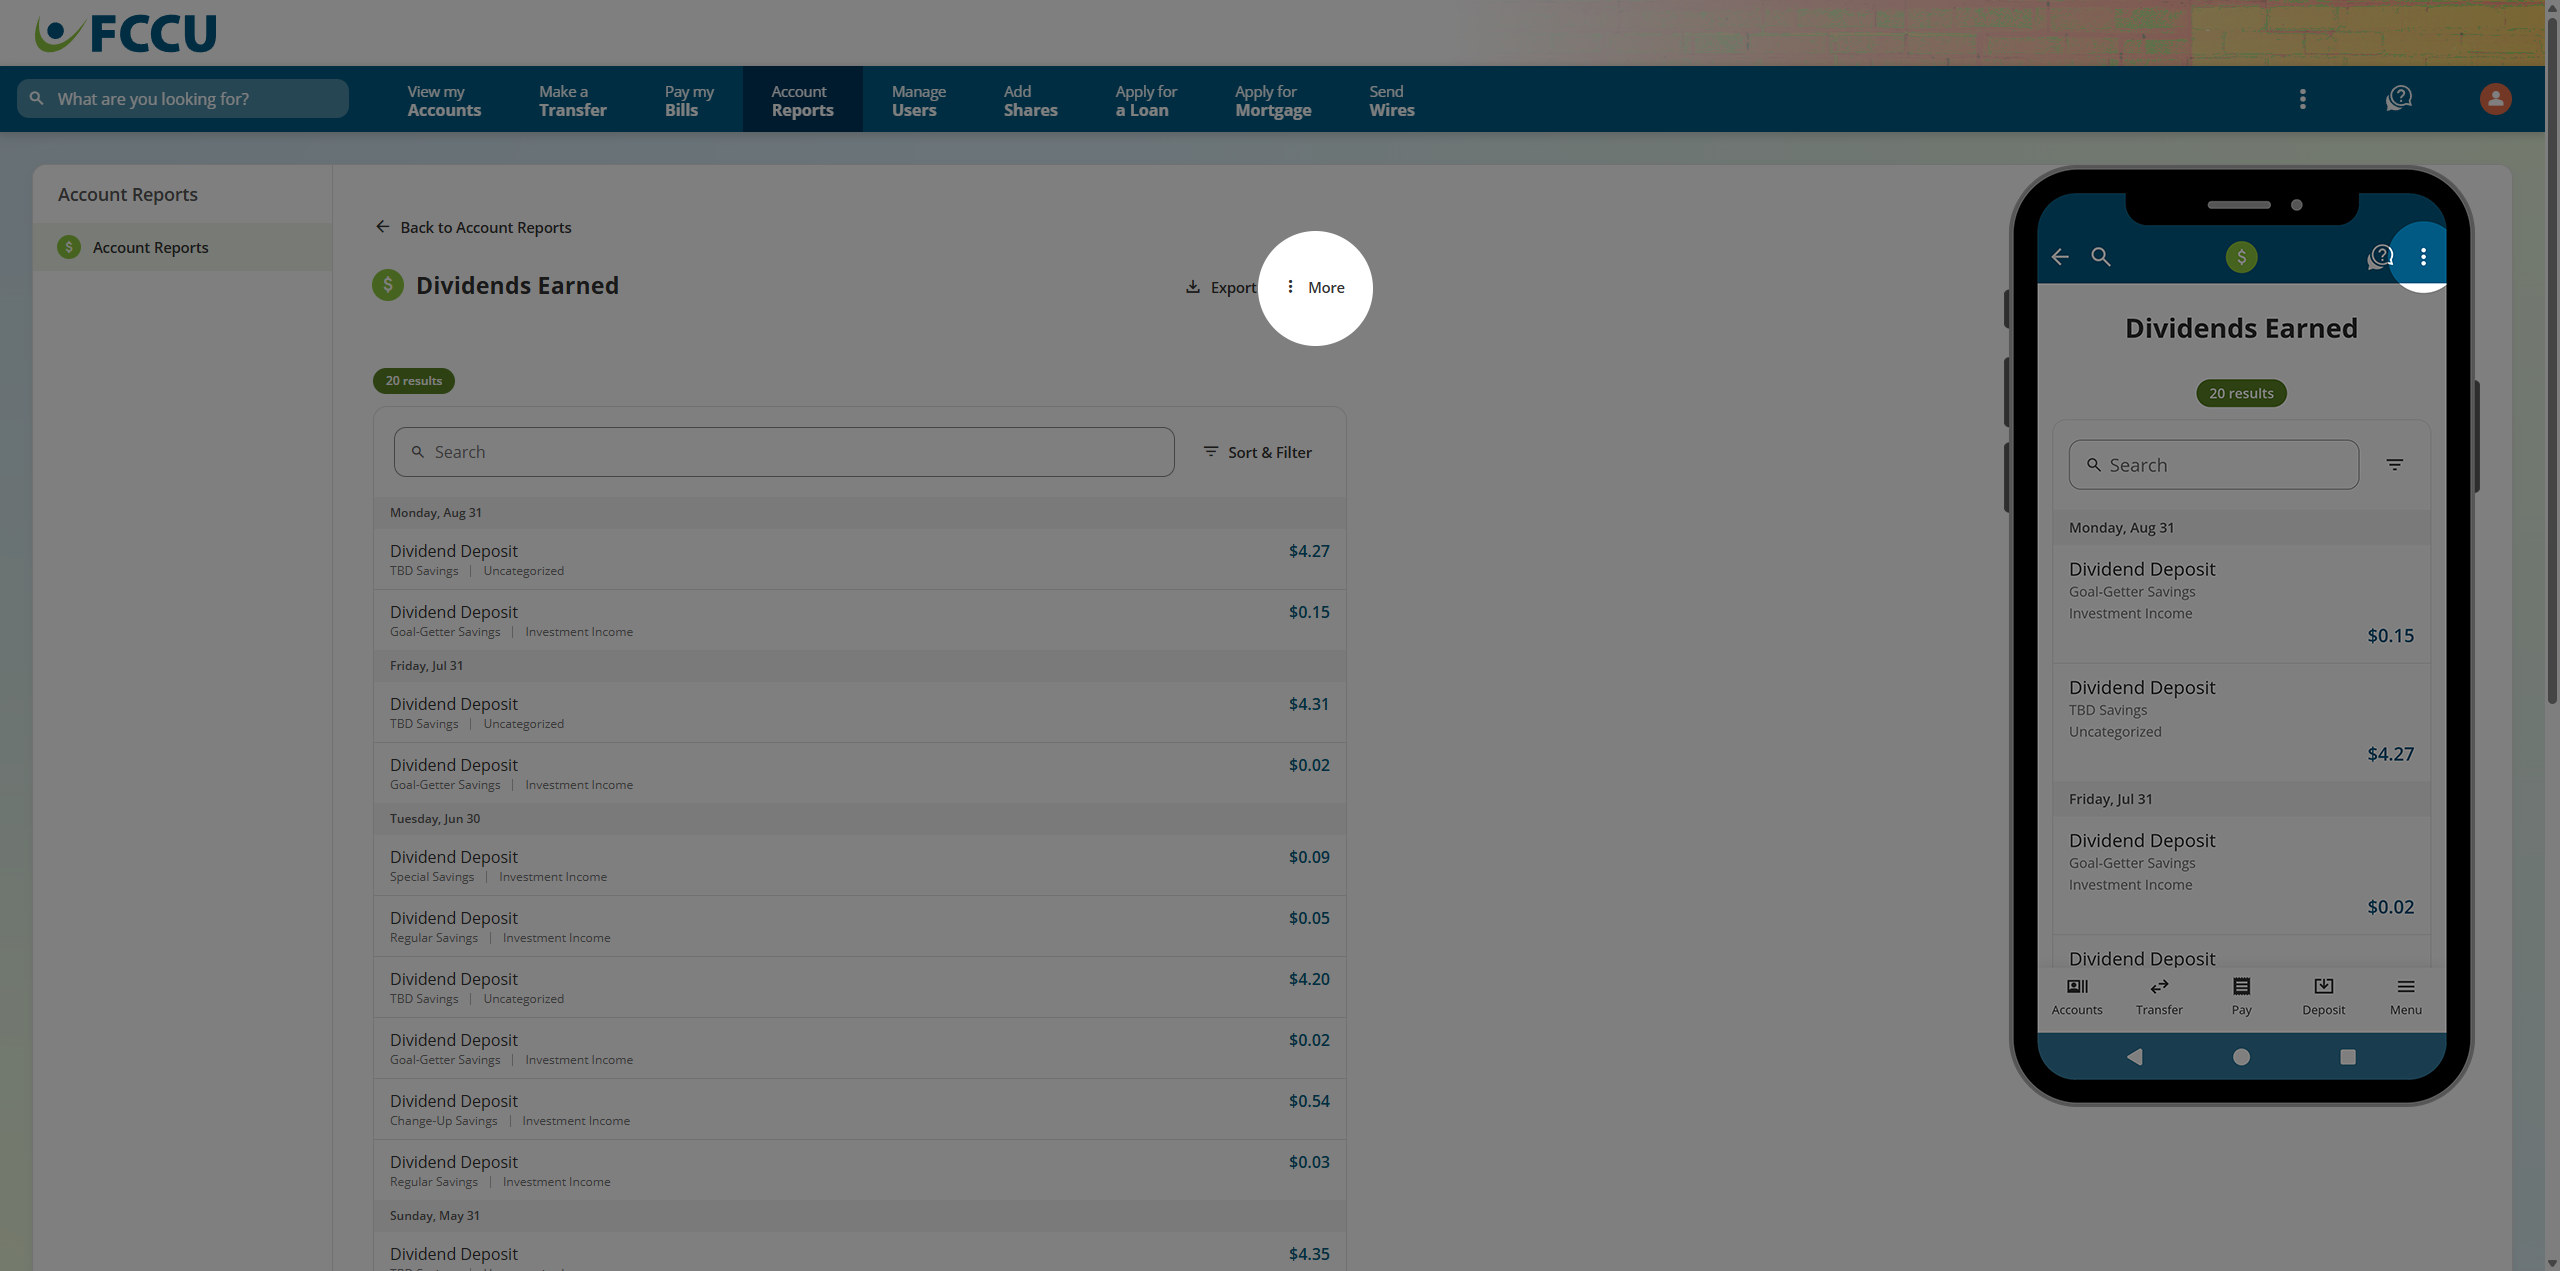Screen dimensions: 2560x1271
Task: Open Make a Transfer menu
Action: (x=573, y=100)
